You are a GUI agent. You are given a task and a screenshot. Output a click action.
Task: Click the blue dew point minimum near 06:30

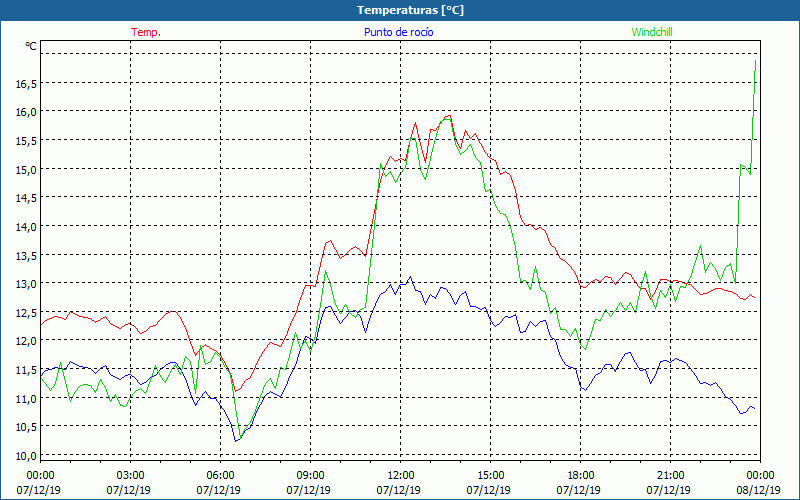236,441
